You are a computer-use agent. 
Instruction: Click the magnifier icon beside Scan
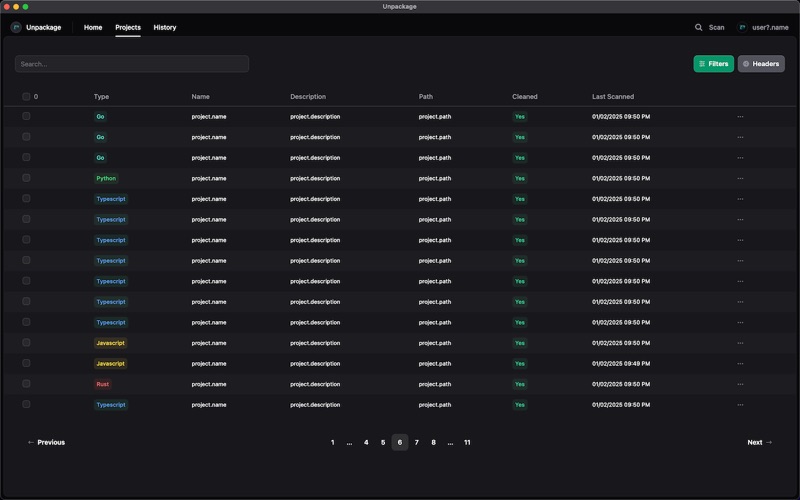[698, 28]
